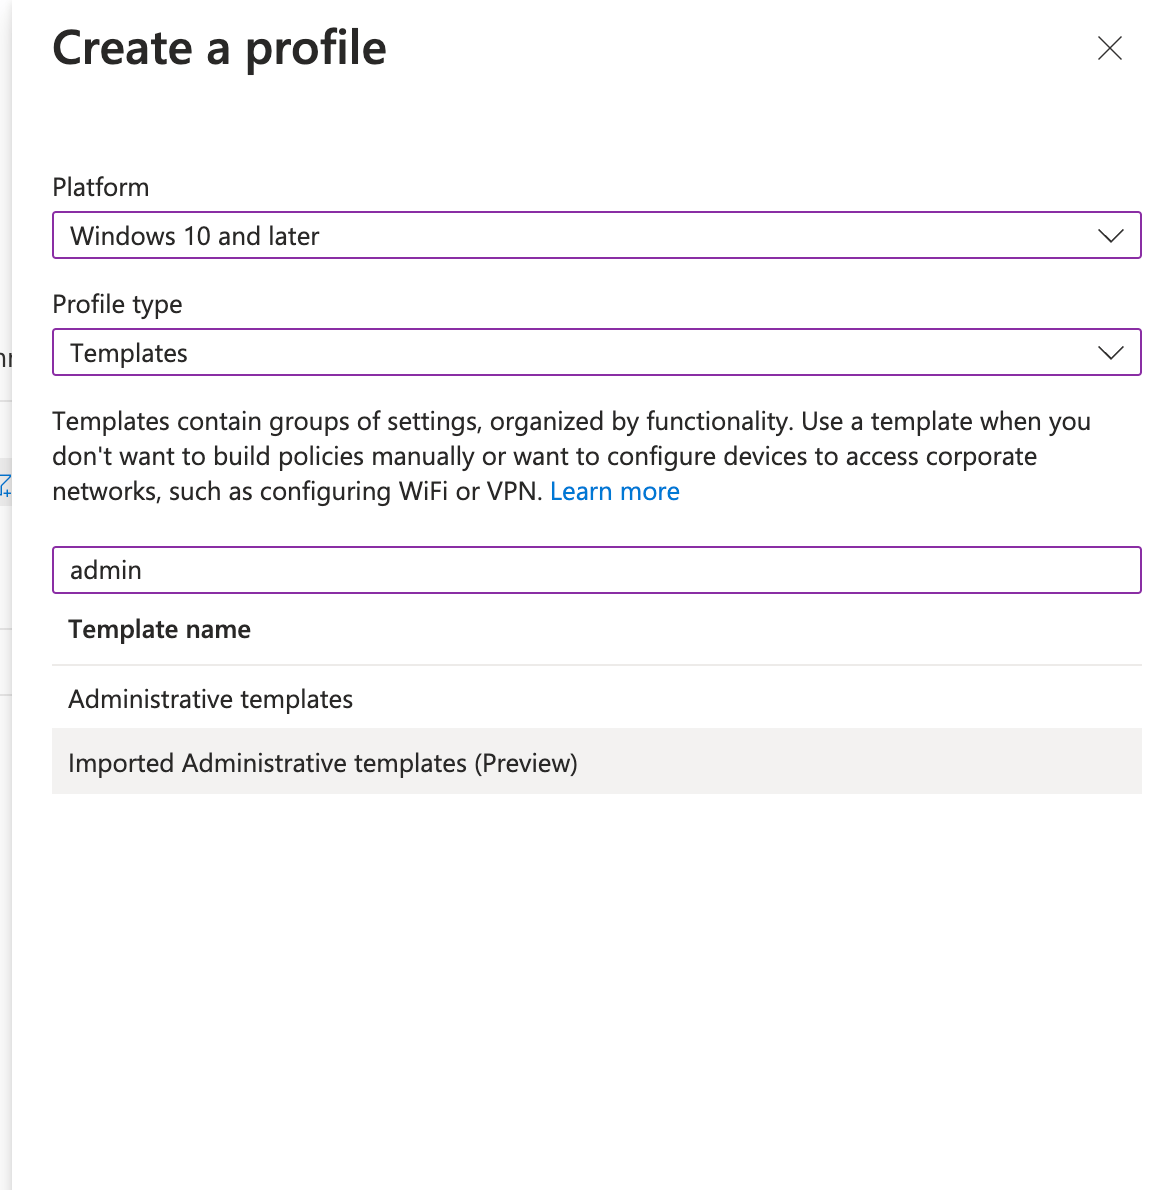Click the Profile type field label
Image resolution: width=1172 pixels, height=1190 pixels.
(x=117, y=304)
